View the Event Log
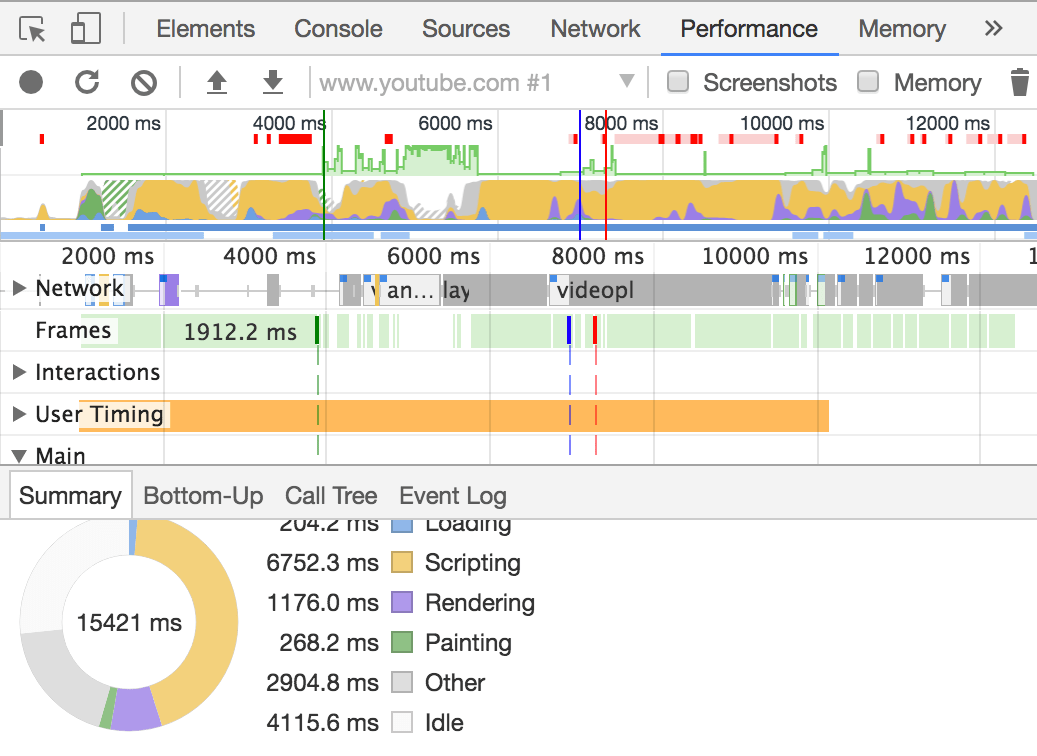Image resolution: width=1037 pixels, height=756 pixels. (452, 495)
